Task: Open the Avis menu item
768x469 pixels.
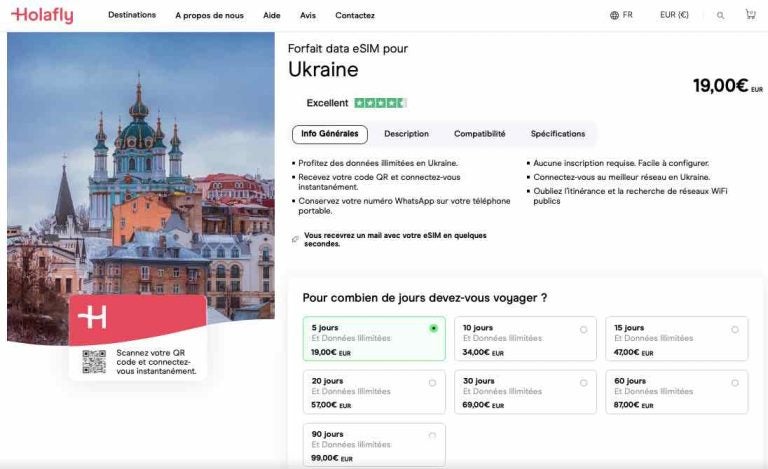Action: [308, 16]
